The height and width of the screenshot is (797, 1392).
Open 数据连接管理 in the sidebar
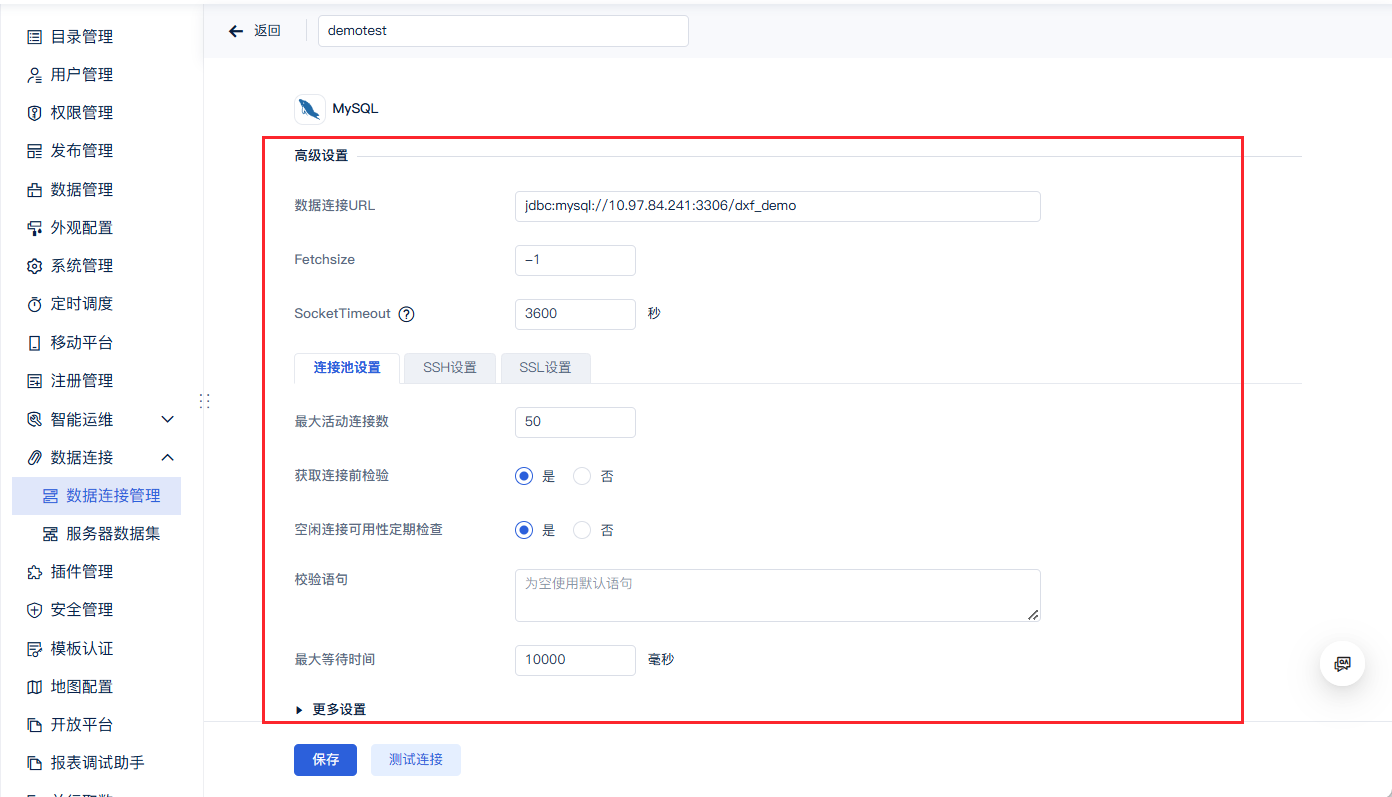point(96,496)
